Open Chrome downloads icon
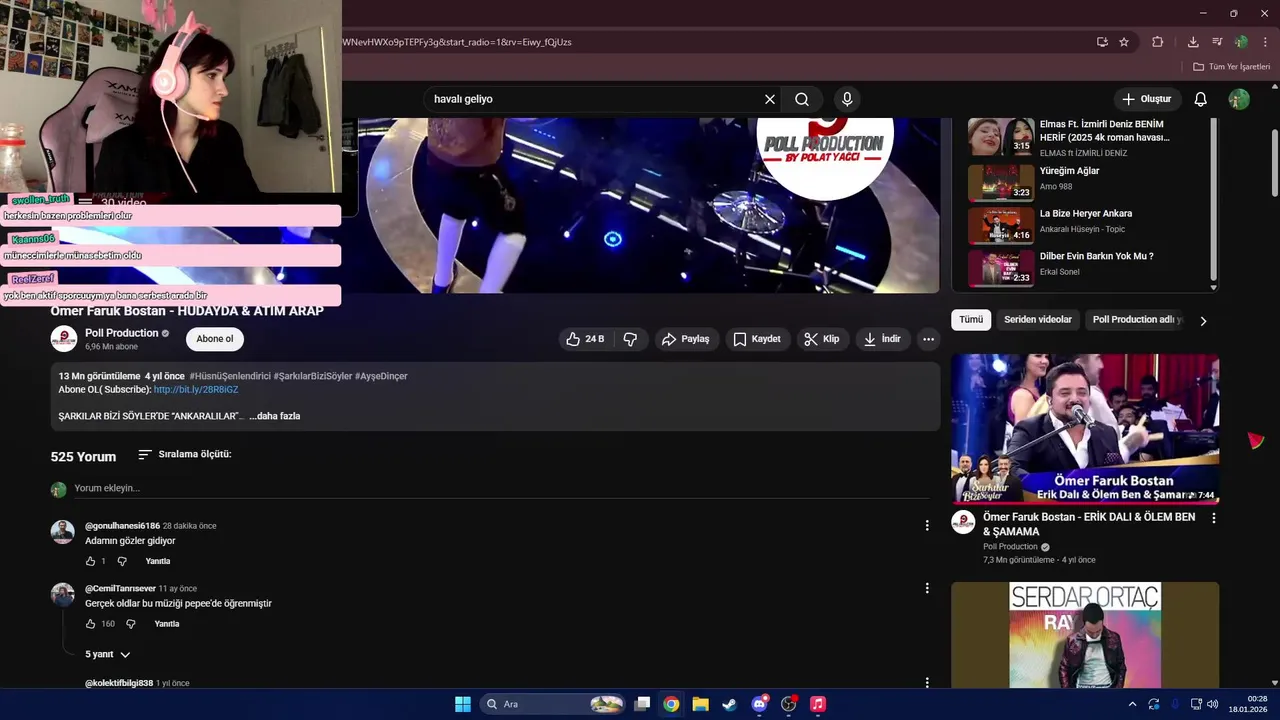Image resolution: width=1280 pixels, height=720 pixels. point(1193,42)
